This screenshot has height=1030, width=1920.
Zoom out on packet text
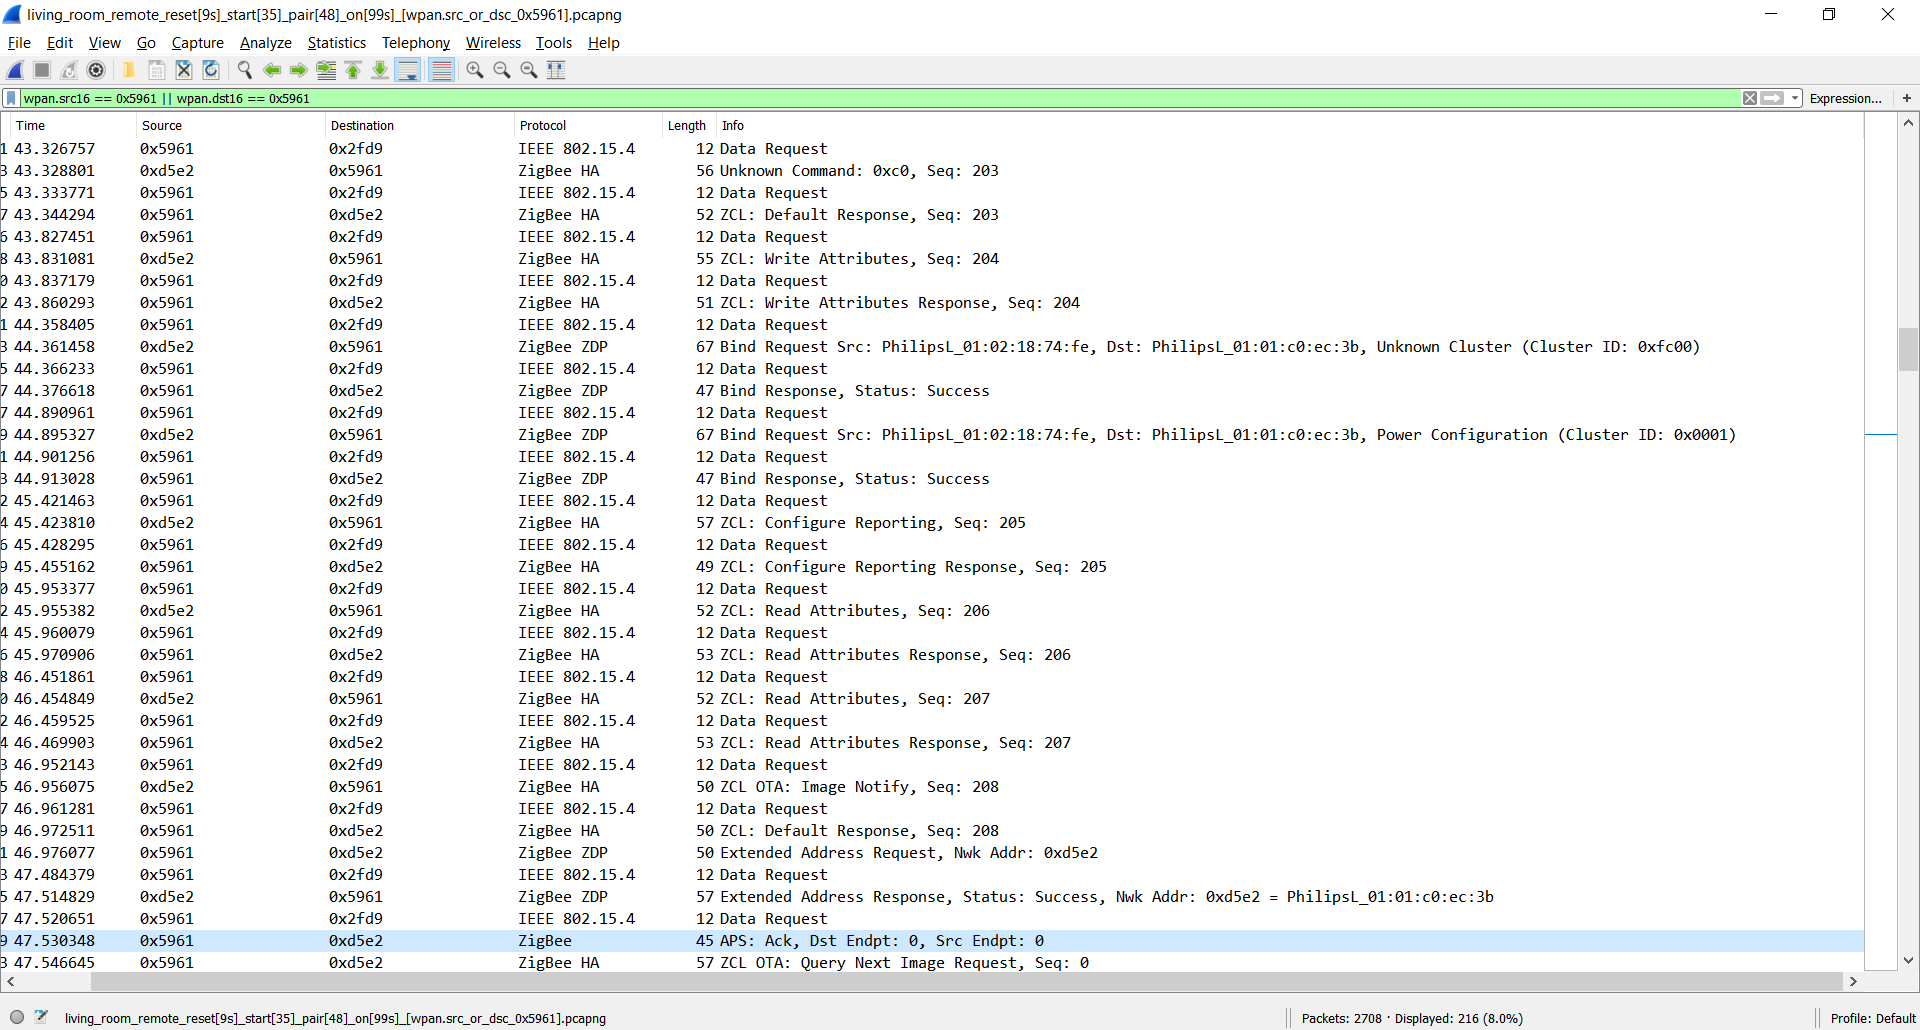502,70
